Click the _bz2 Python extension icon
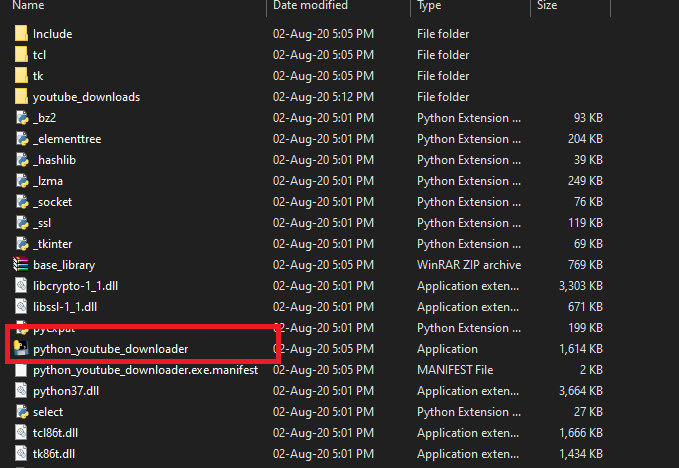The image size is (679, 468). click(x=21, y=118)
